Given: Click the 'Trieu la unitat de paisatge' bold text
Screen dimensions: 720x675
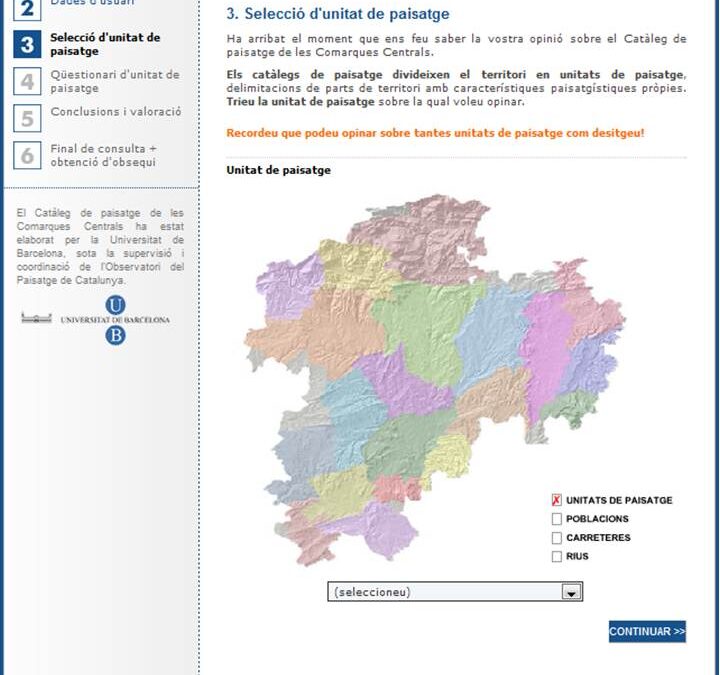Looking at the screenshot, I should [300, 101].
